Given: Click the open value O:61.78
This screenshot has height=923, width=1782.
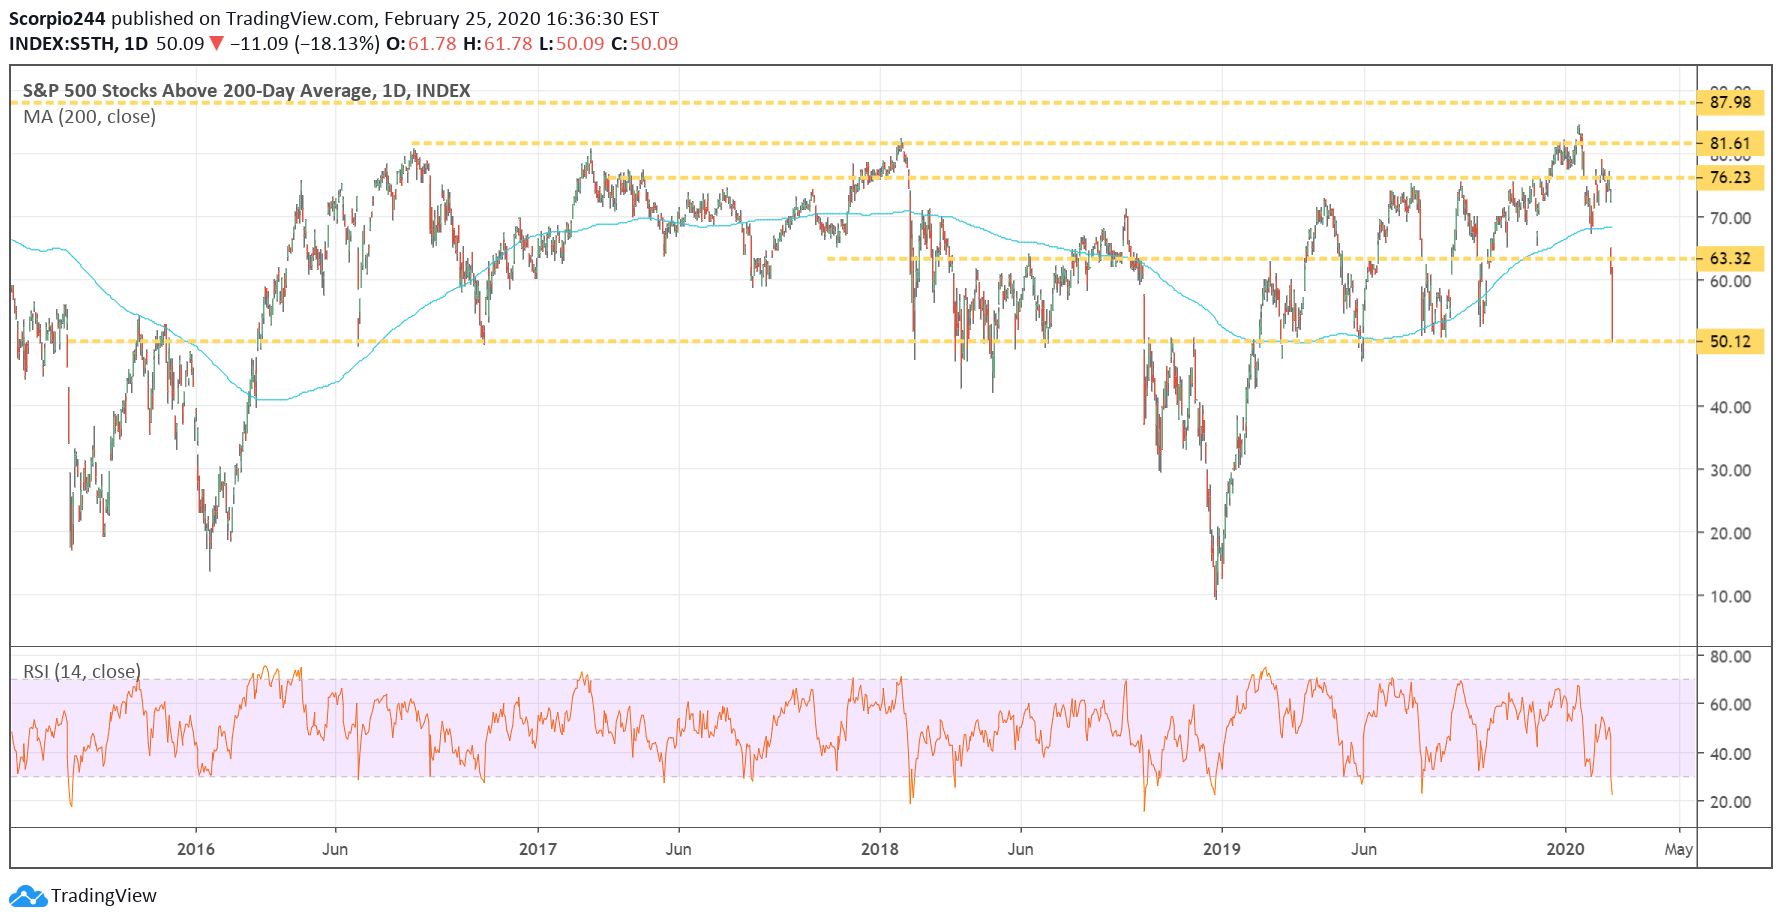Looking at the screenshot, I should 421,43.
